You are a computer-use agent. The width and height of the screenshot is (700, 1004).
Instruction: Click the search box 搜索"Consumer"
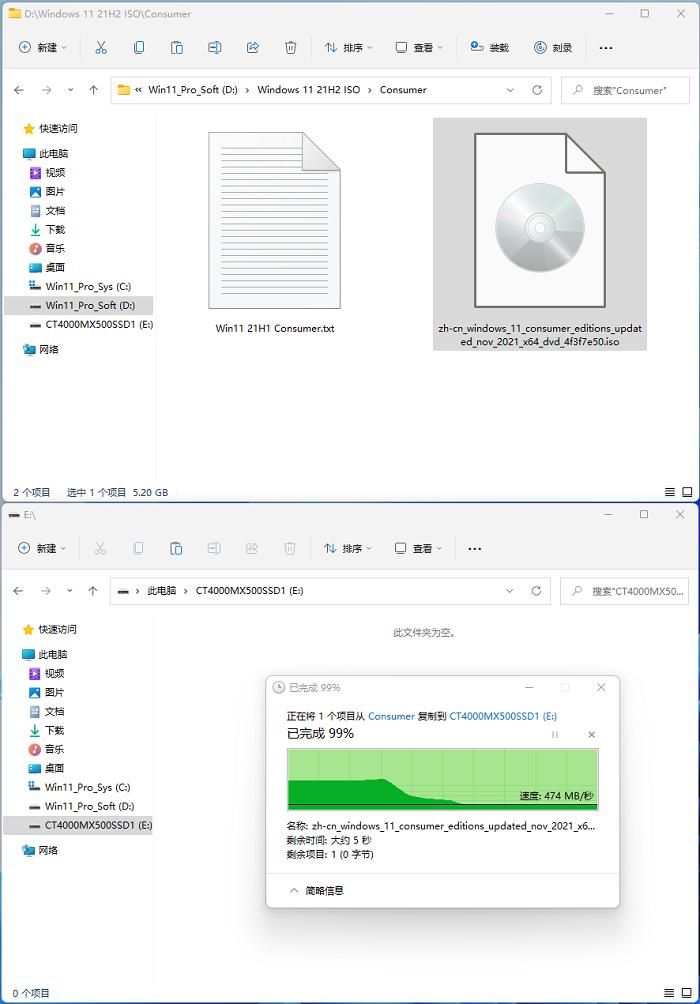[626, 90]
